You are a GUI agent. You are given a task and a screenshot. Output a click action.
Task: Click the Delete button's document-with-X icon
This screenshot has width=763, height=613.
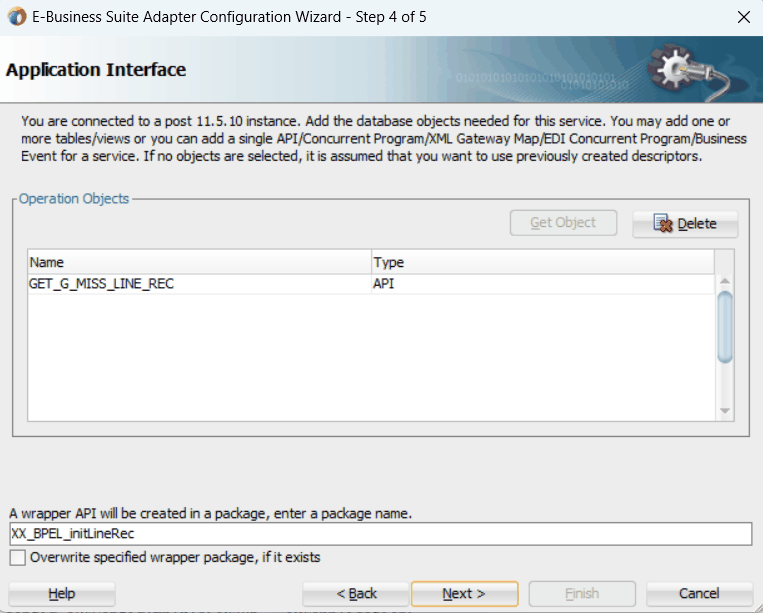click(x=663, y=223)
